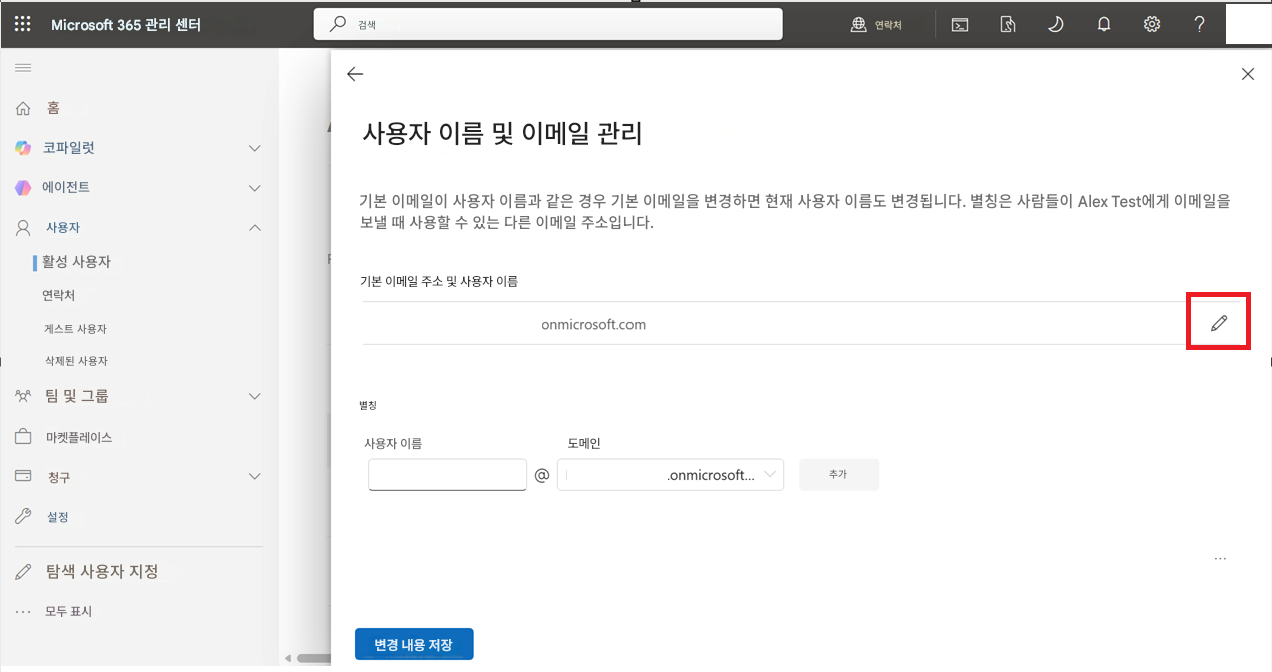Image resolution: width=1272 pixels, height=672 pixels.
Task: Click the search magnifier icon
Action: 339,24
